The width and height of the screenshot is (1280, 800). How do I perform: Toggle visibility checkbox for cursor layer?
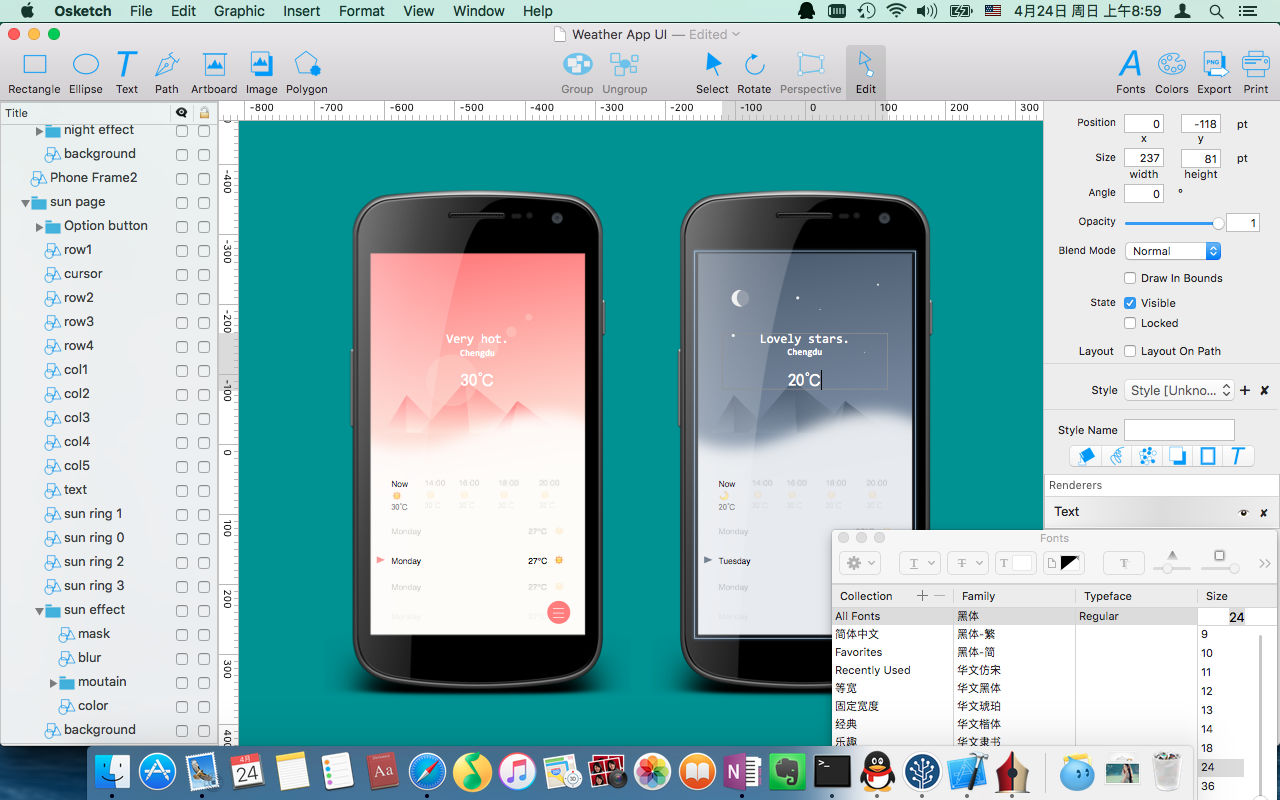coord(182,275)
